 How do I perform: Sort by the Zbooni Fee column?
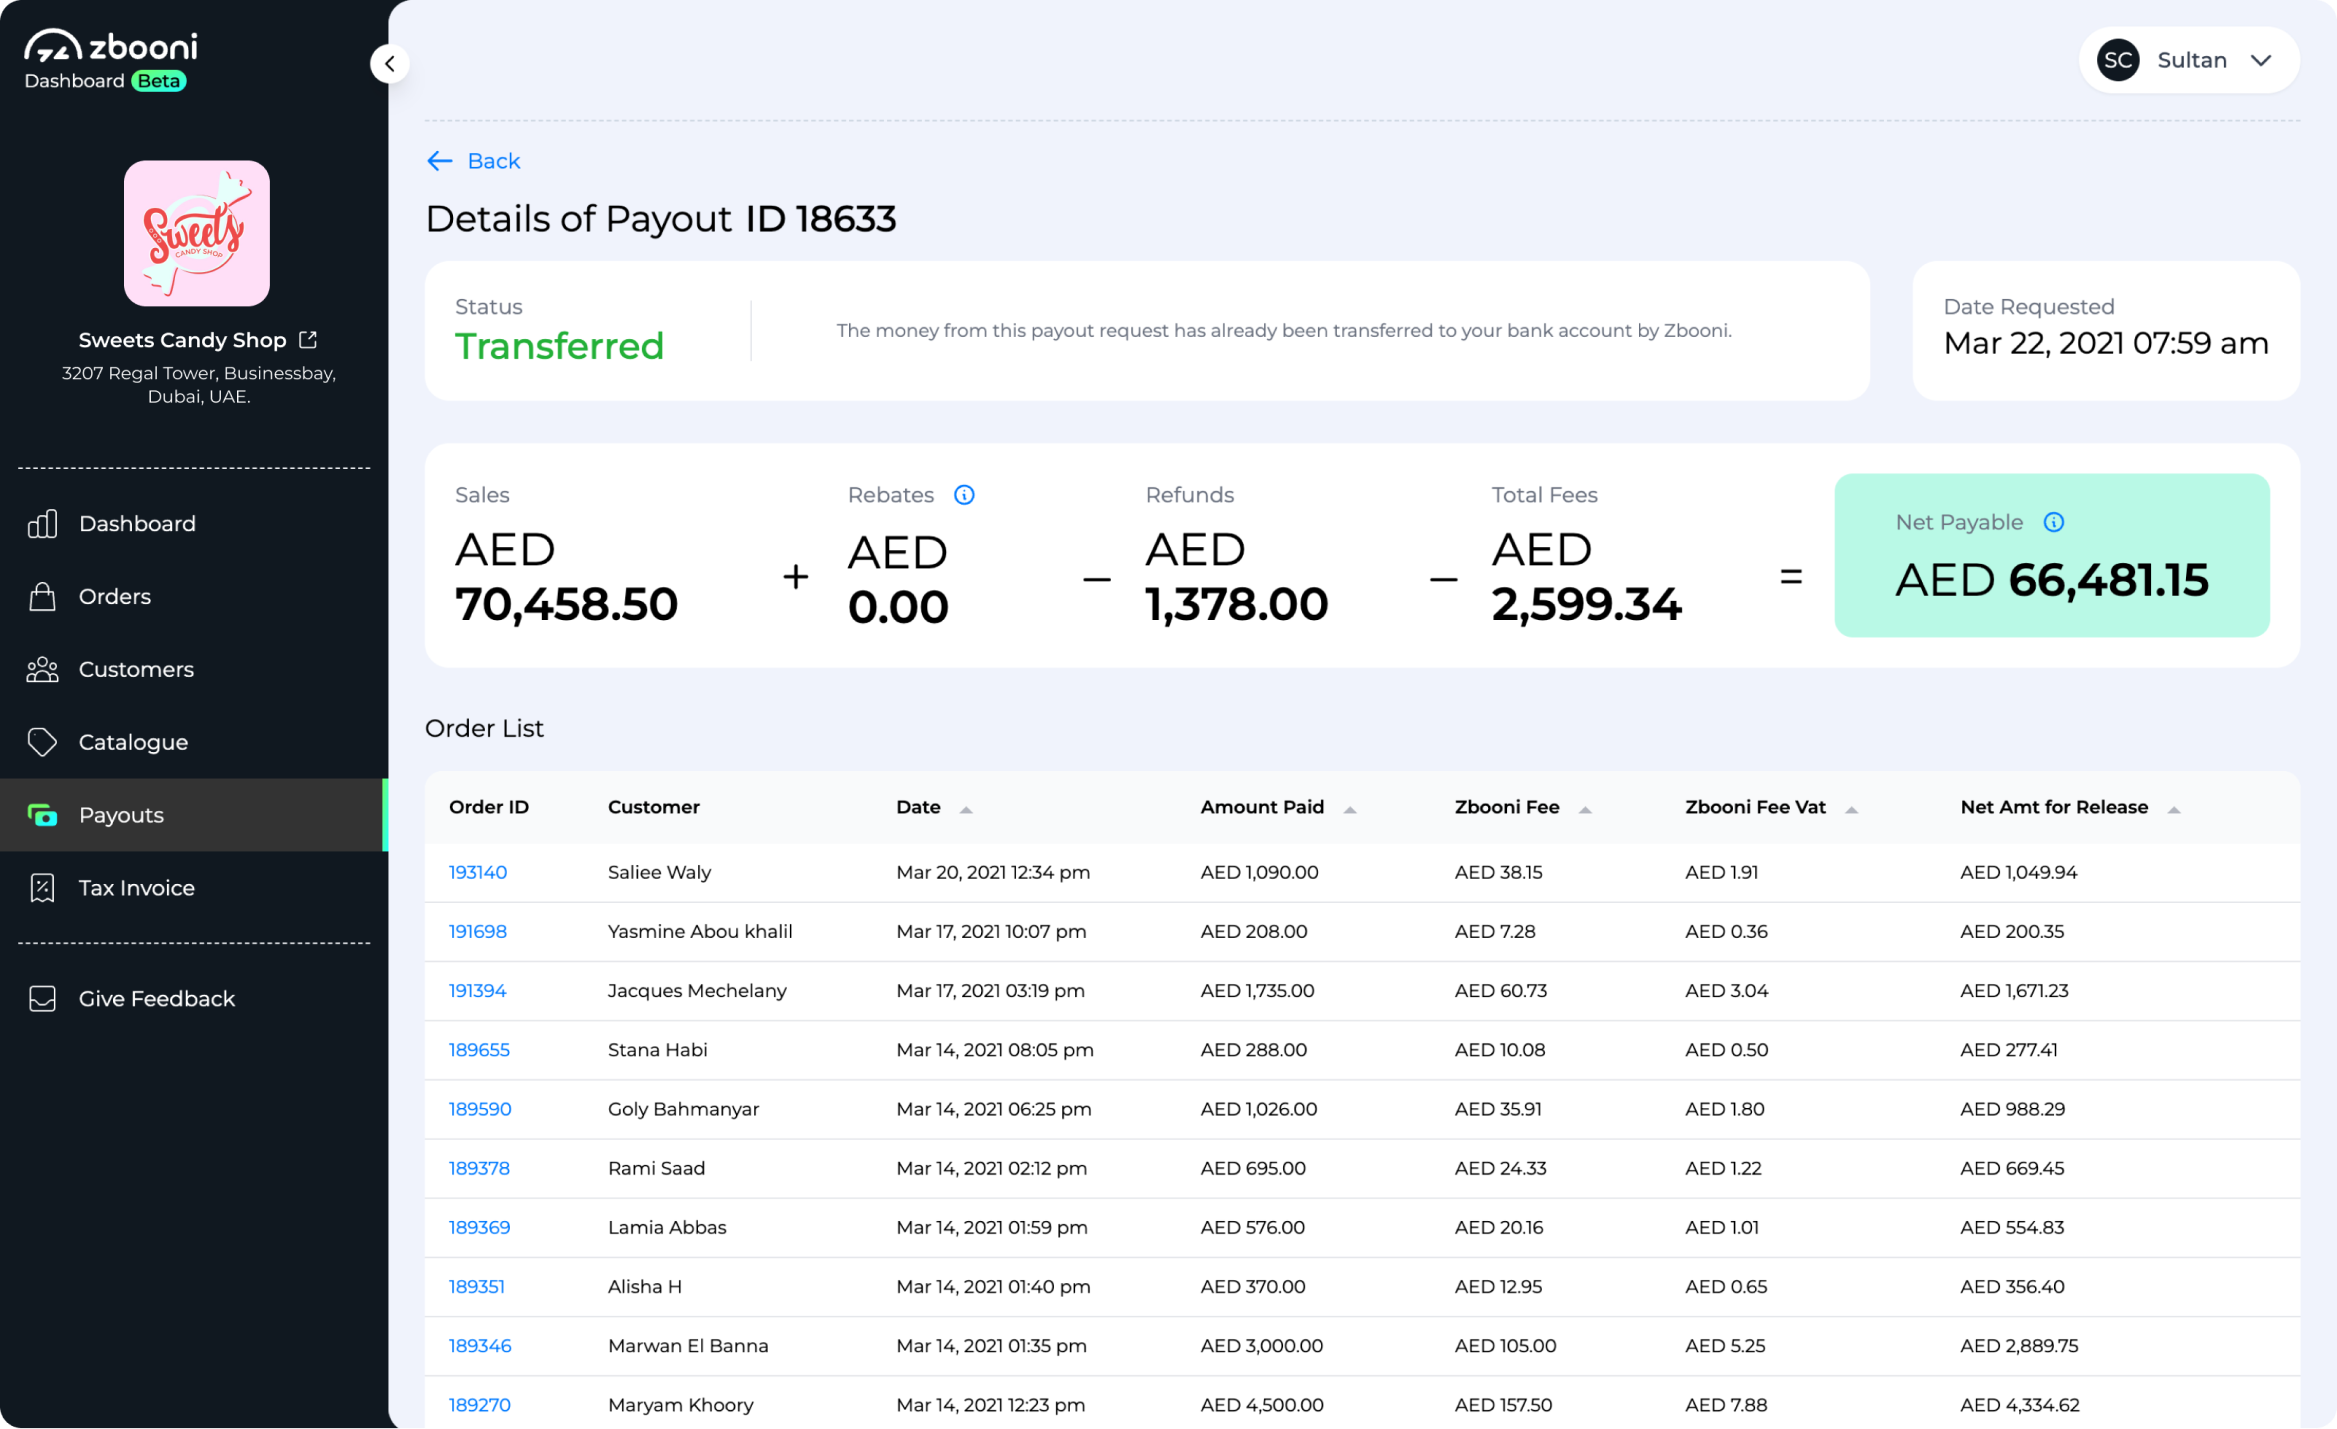pos(1584,809)
